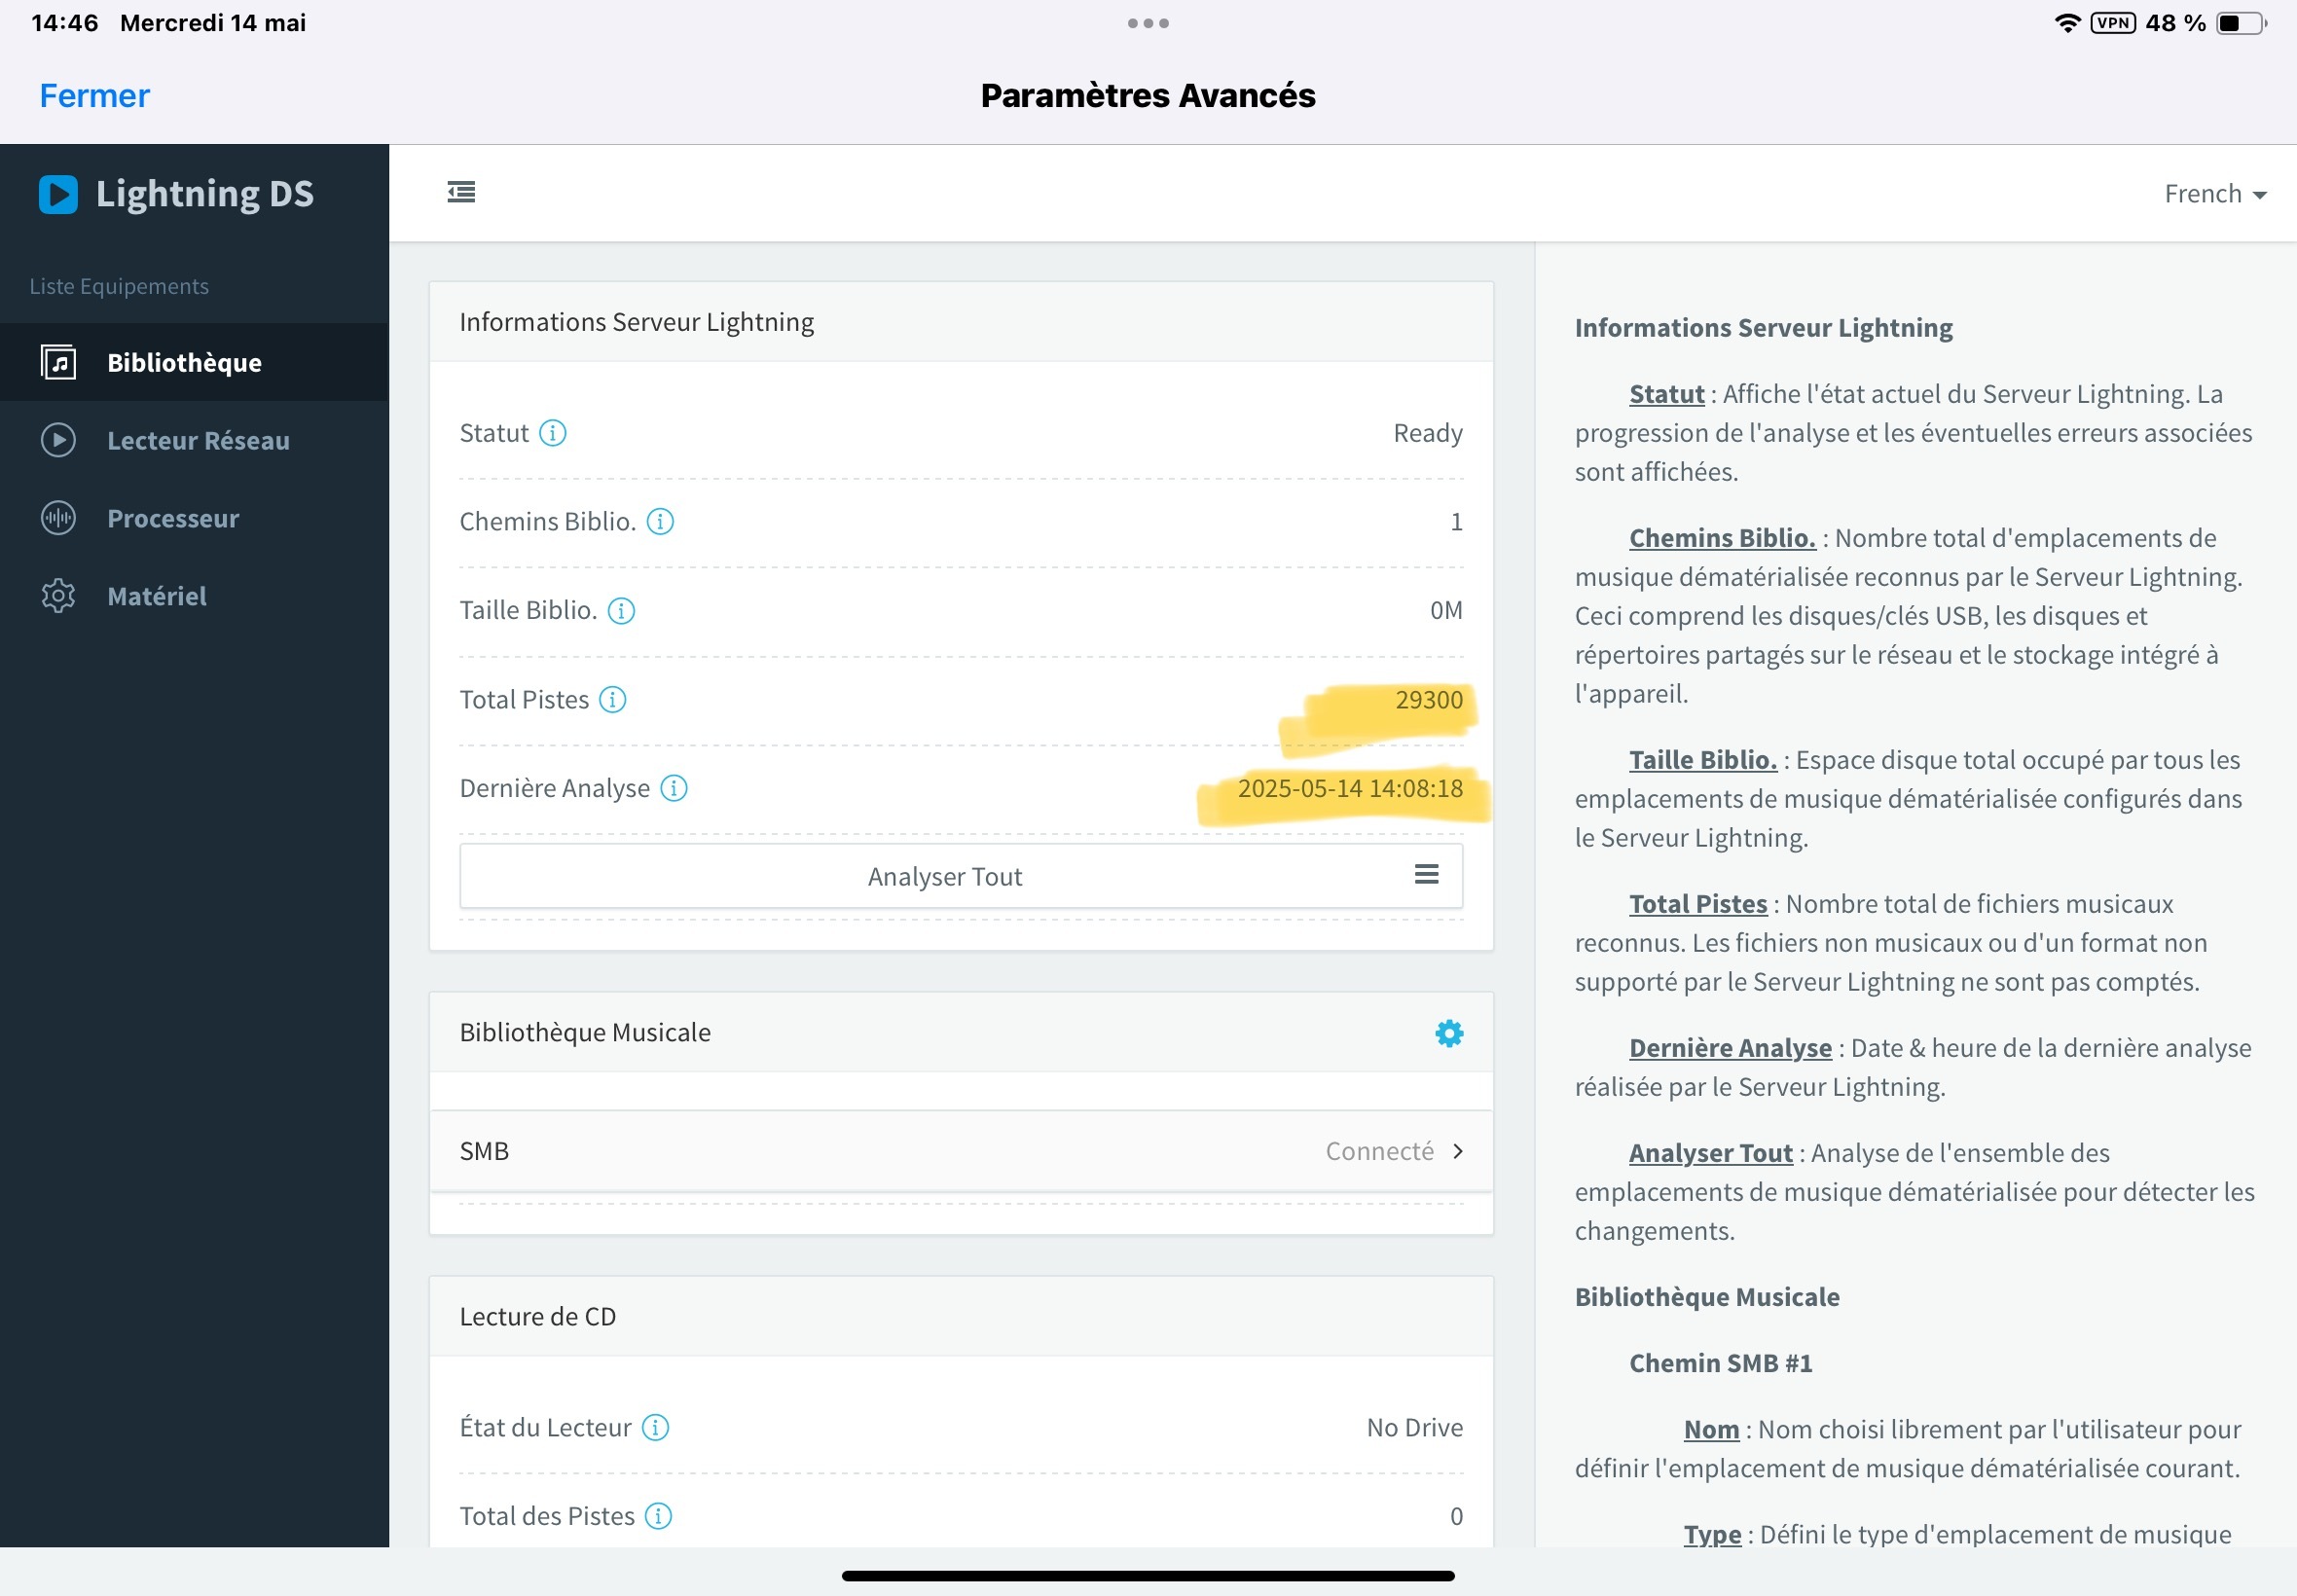Click the Taille Biblio. info icon

(x=621, y=611)
